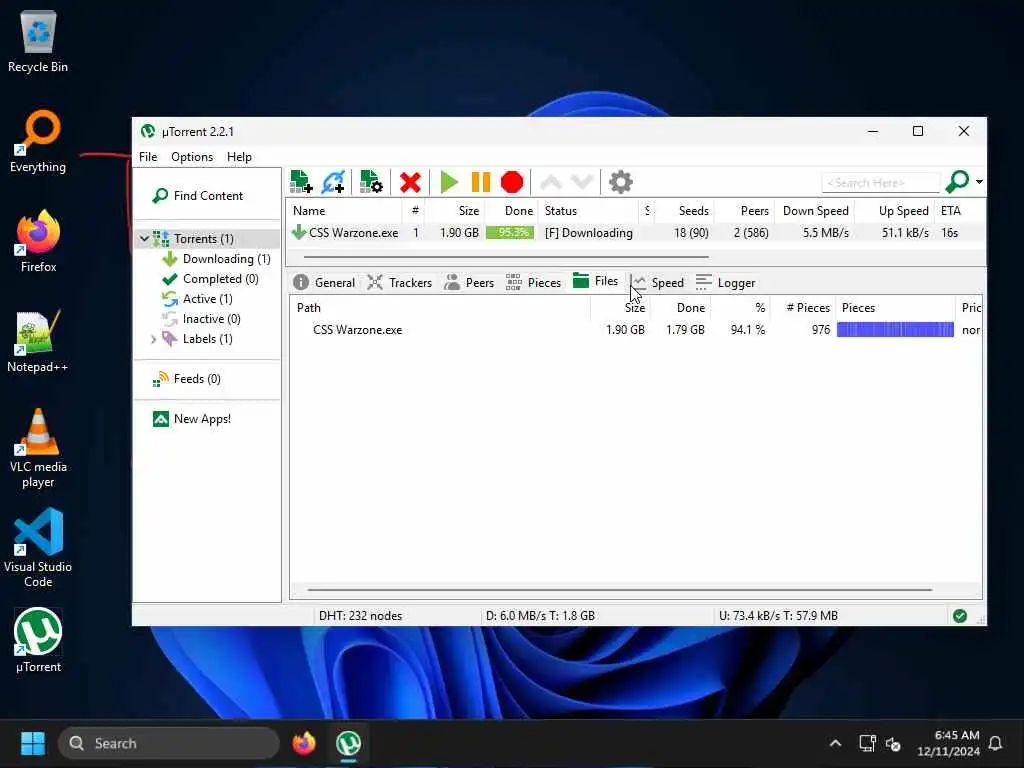Stop torrent with the red stop icon
The image size is (1024, 768).
pyautogui.click(x=512, y=182)
